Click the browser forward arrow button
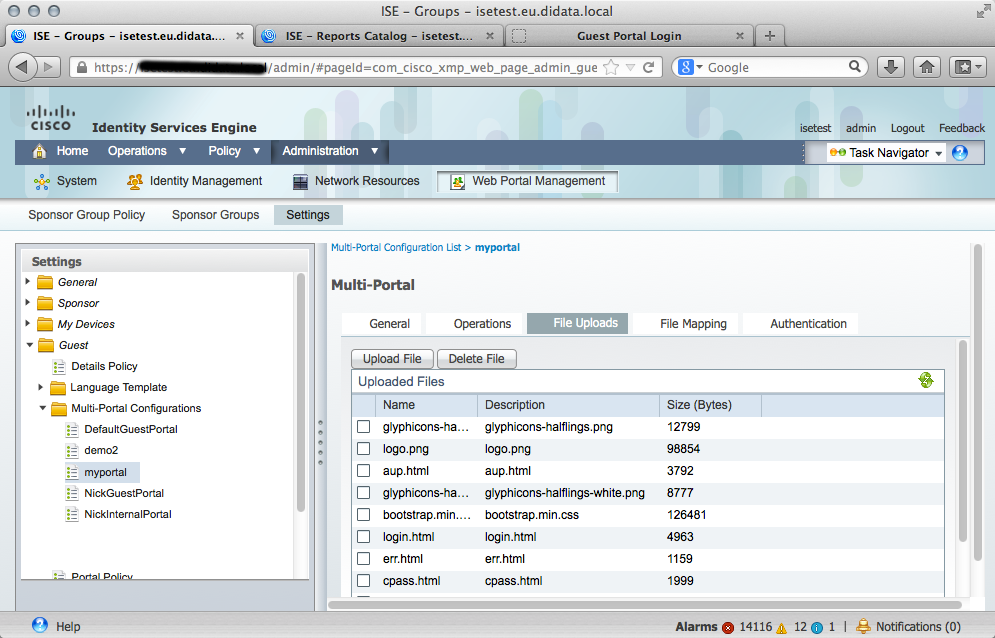Screen dimensions: 995x638 tap(48, 67)
